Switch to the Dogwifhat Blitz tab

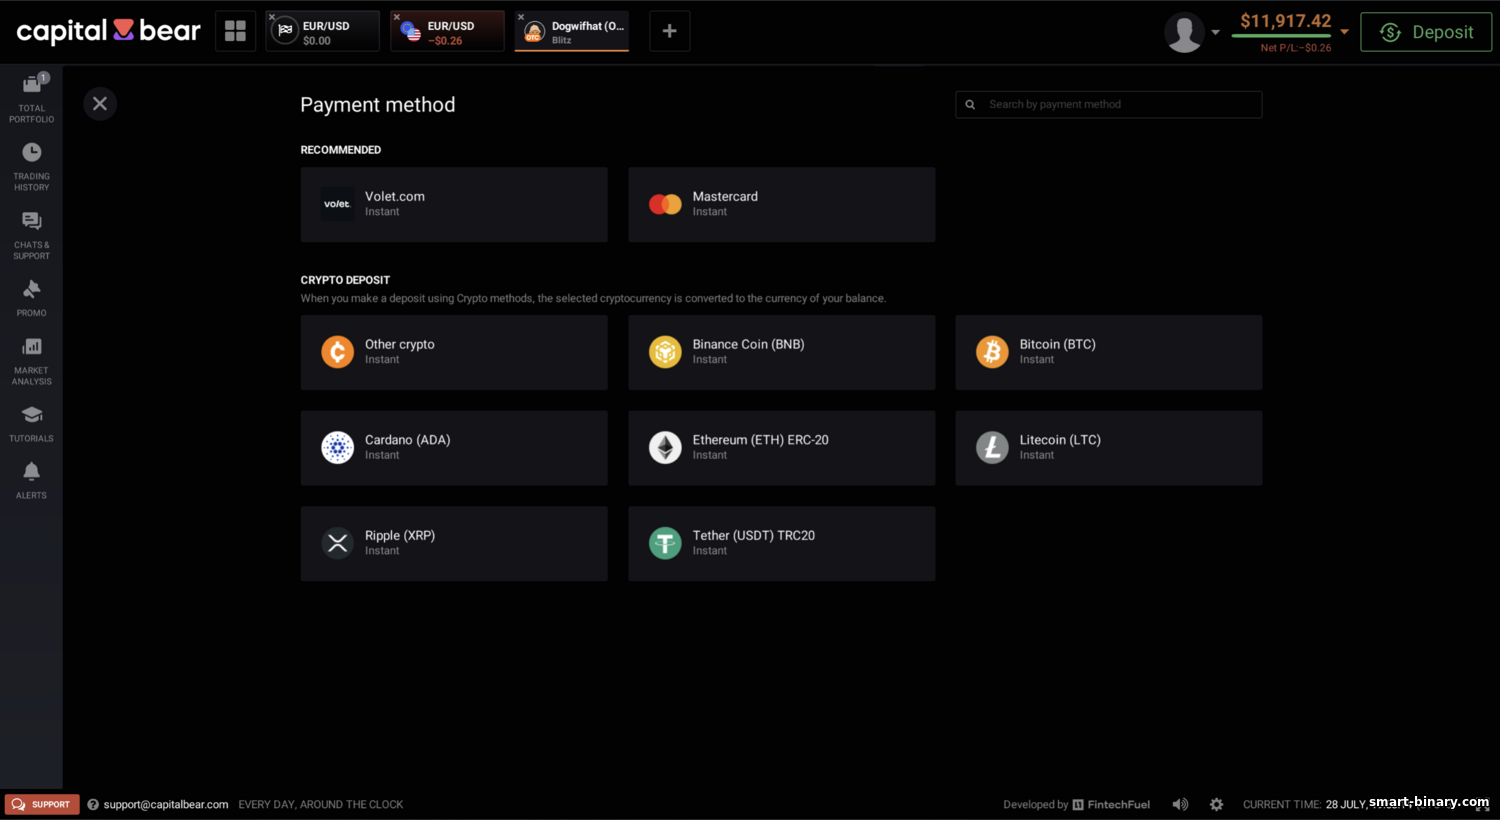572,31
